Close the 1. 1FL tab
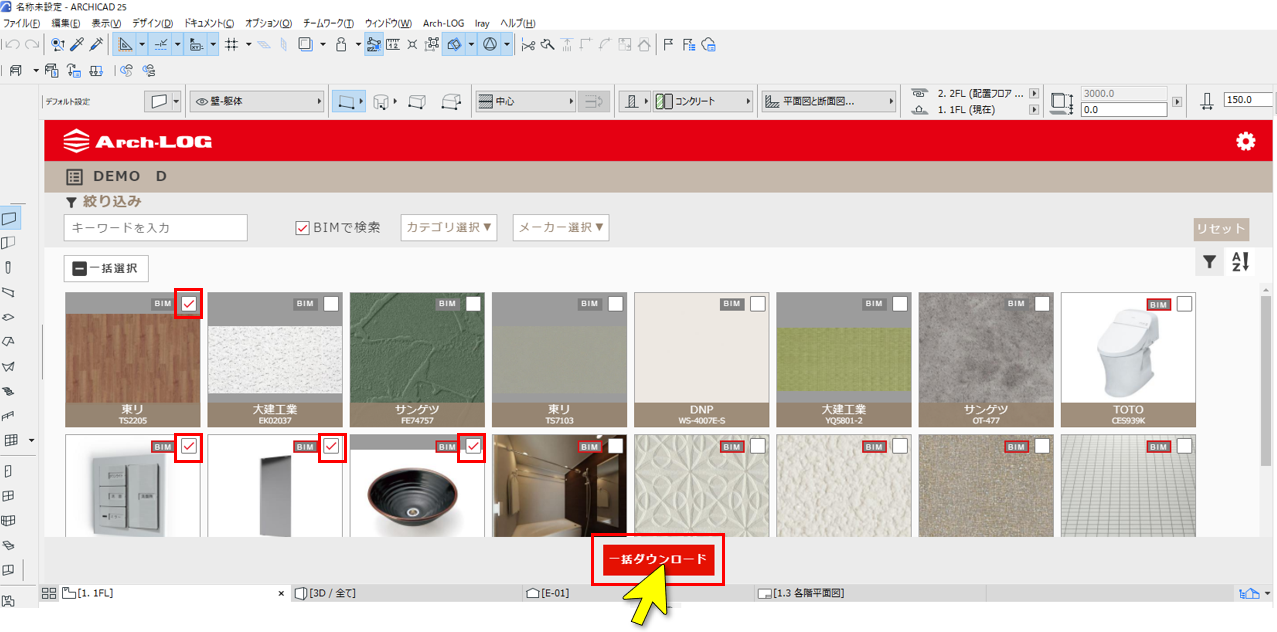This screenshot has height=632, width=1277. [281, 594]
